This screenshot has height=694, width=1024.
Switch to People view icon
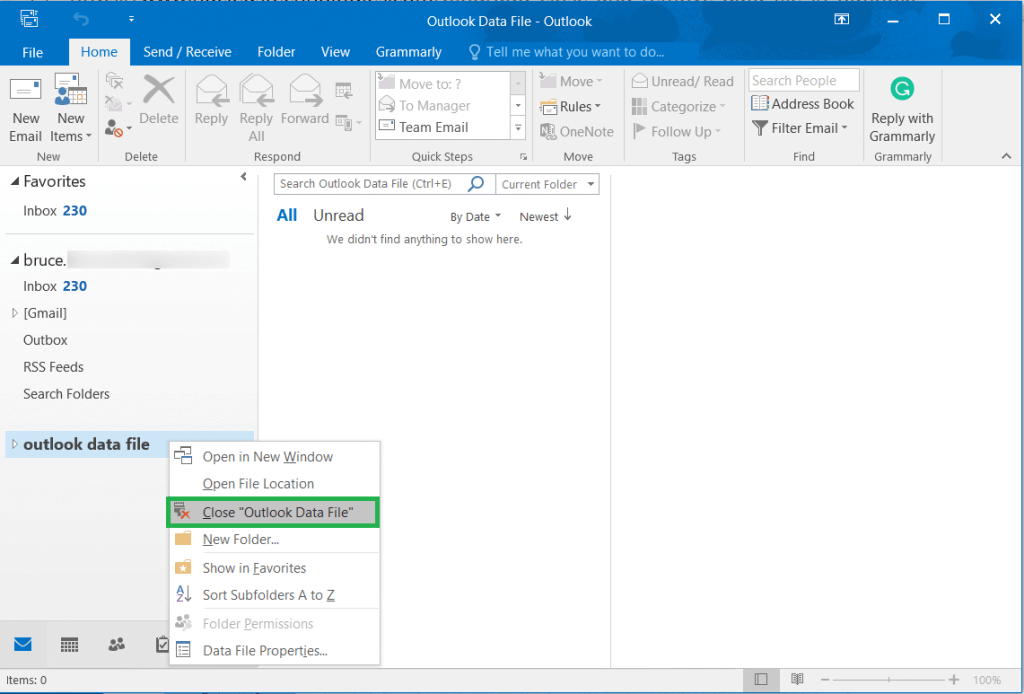click(x=116, y=645)
